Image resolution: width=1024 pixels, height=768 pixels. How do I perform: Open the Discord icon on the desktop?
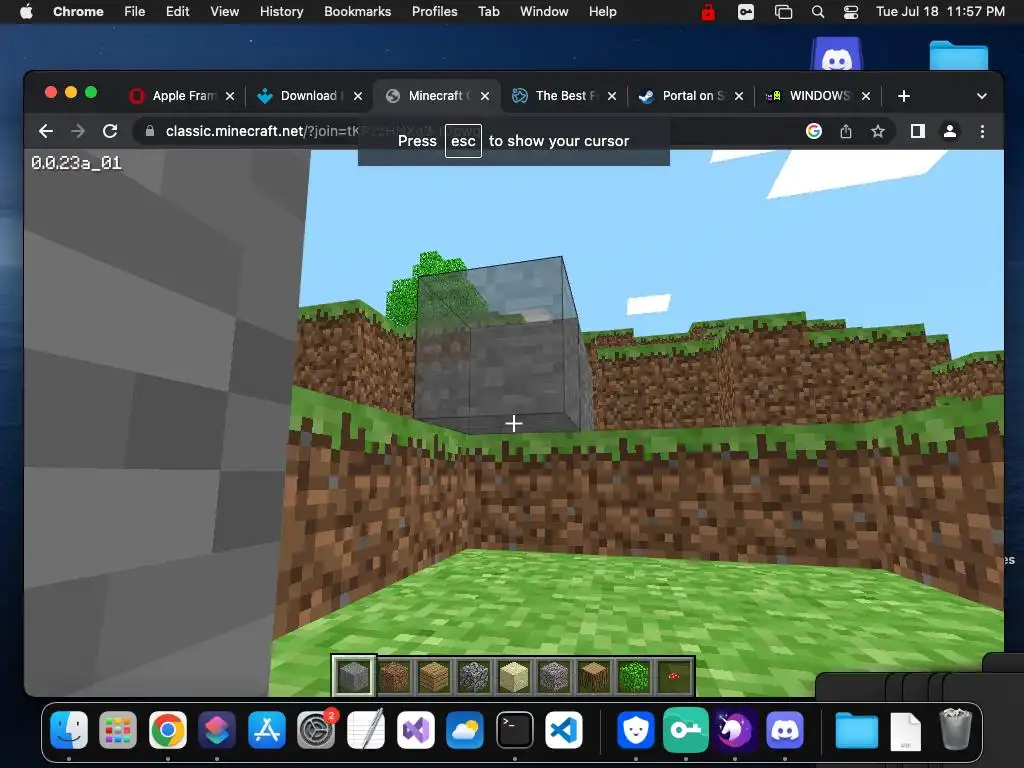(x=837, y=54)
